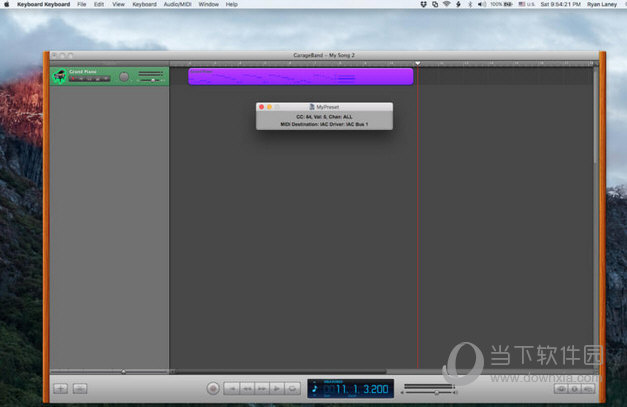The image size is (627, 407).
Task: Select the purple Grand Piano MIDI region
Action: pyautogui.click(x=301, y=76)
